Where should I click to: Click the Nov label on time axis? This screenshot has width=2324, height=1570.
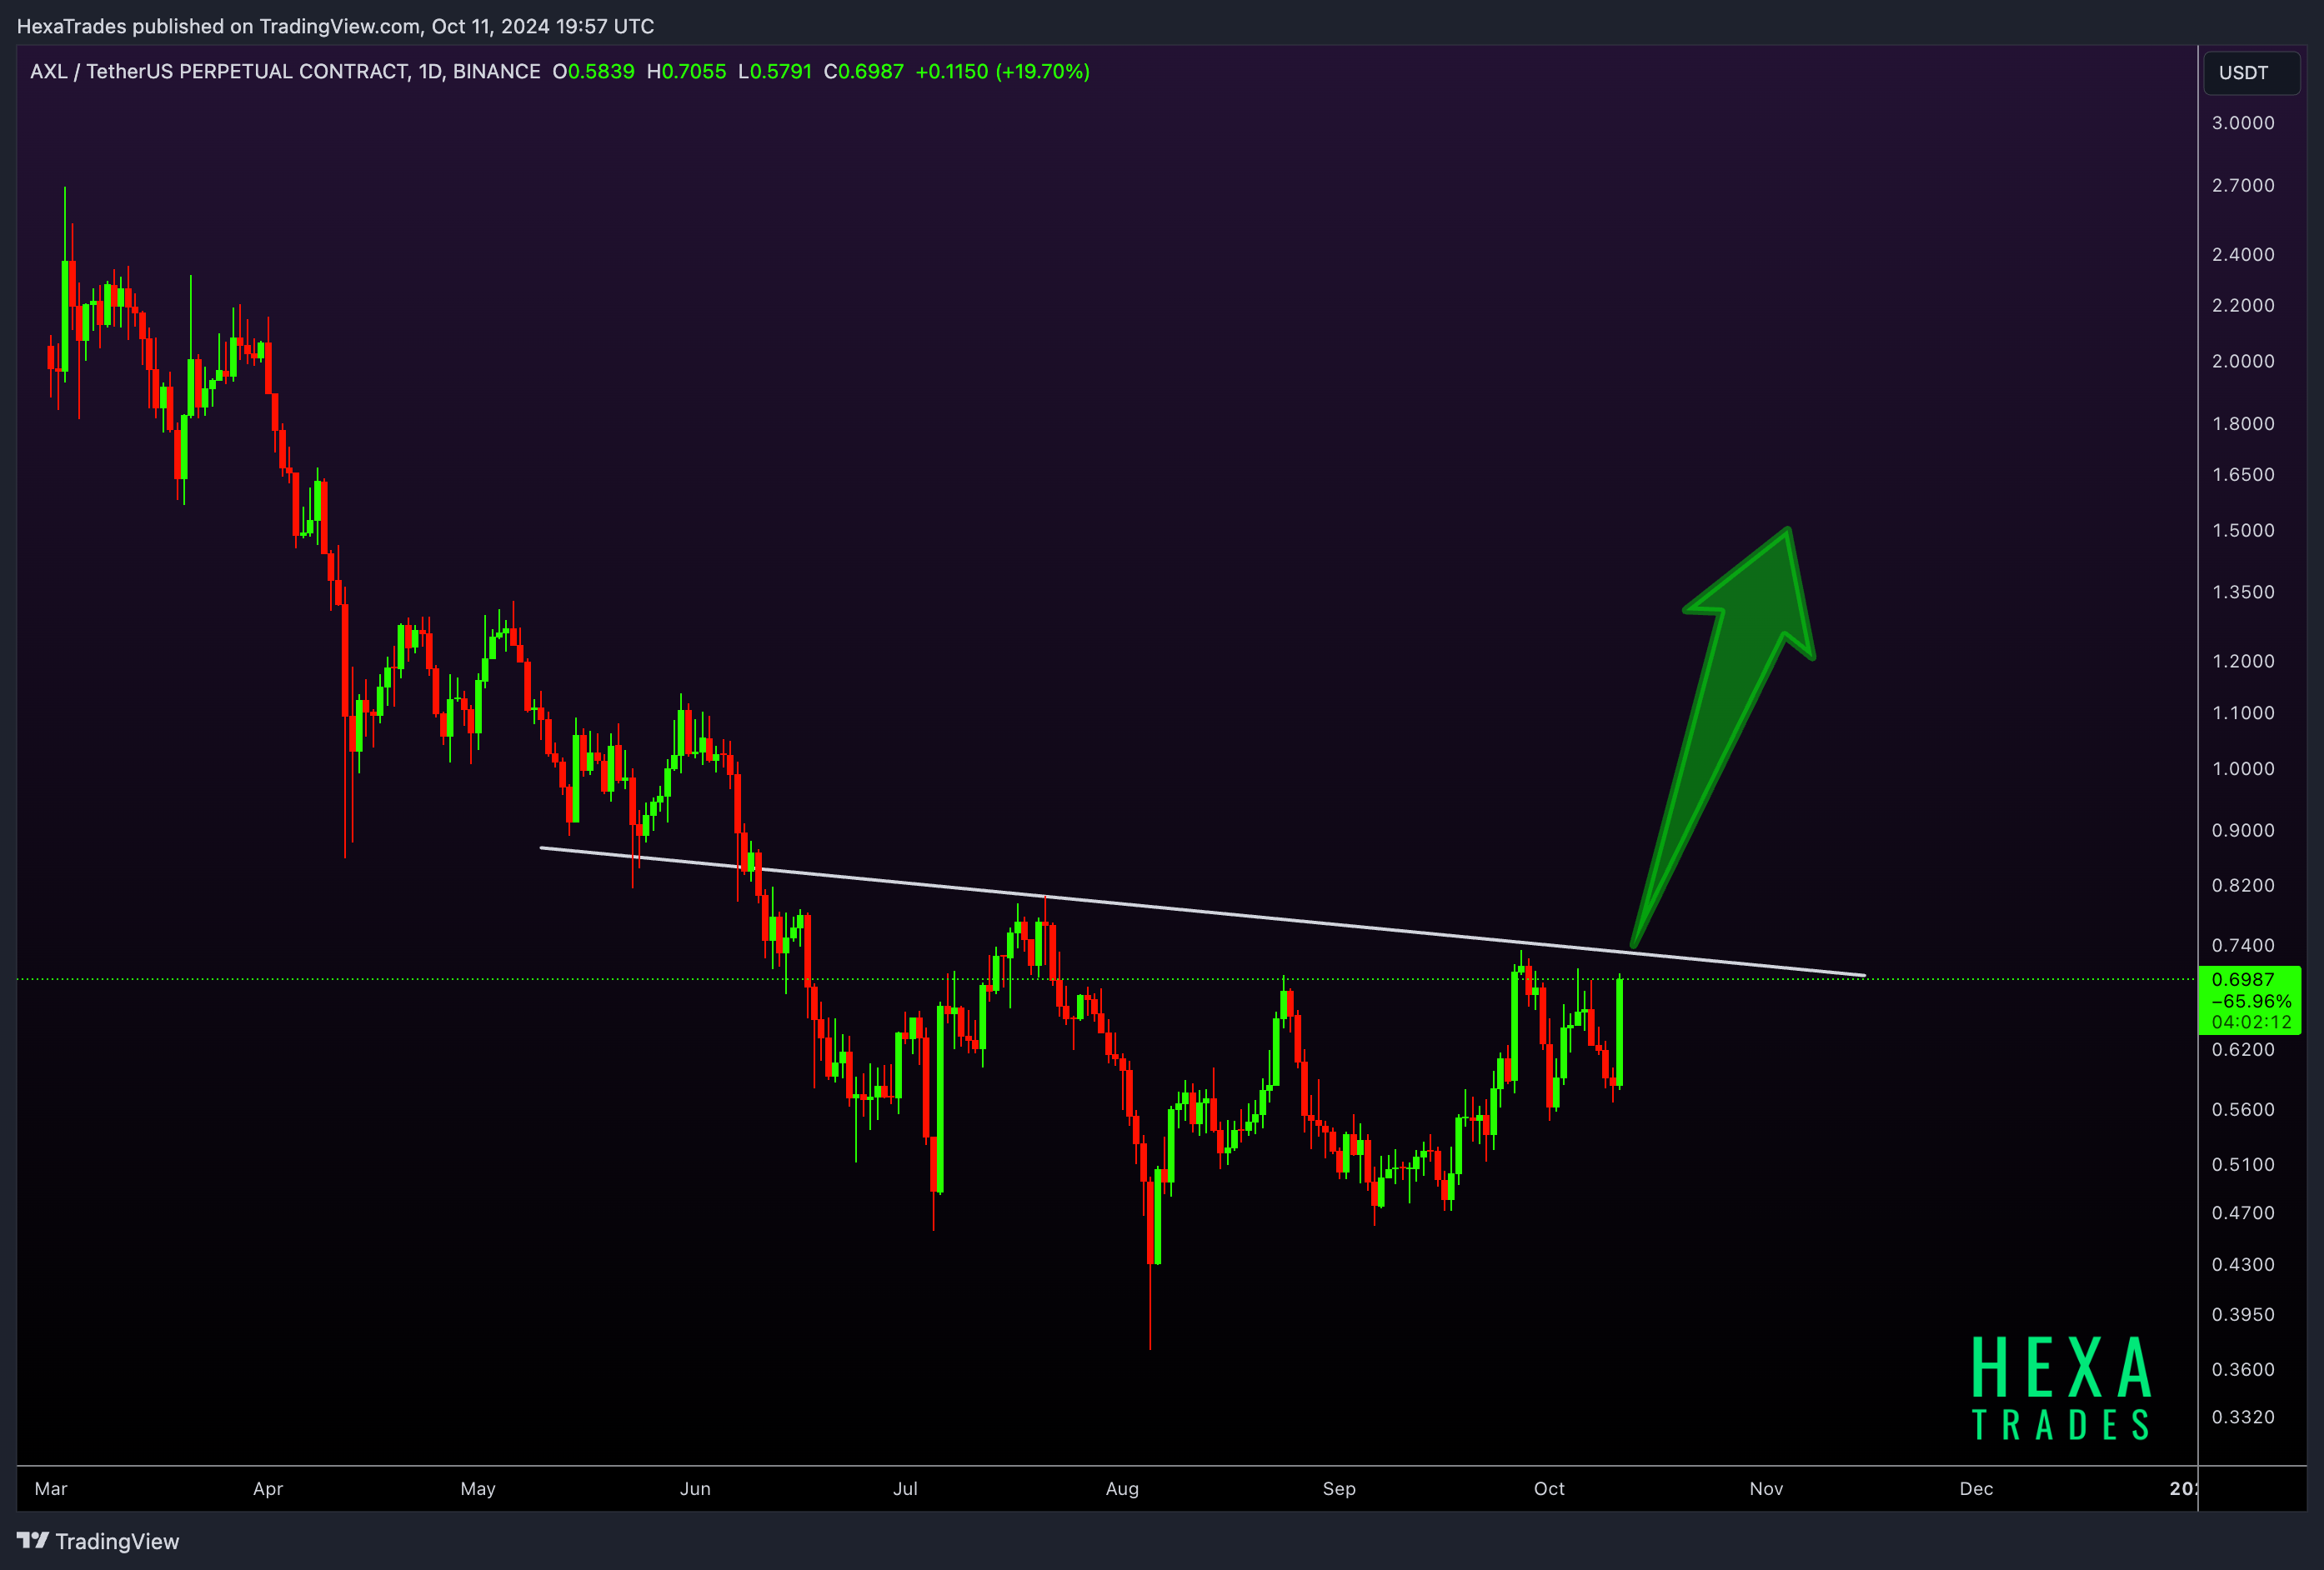pyautogui.click(x=1766, y=1489)
